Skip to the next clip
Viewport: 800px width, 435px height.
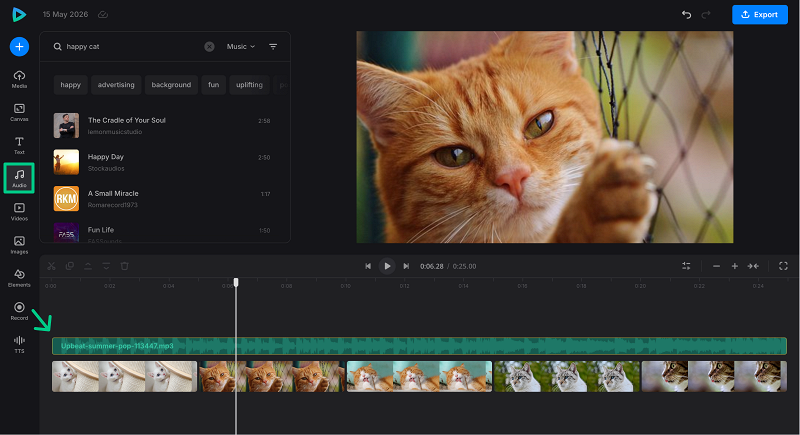[x=406, y=266]
